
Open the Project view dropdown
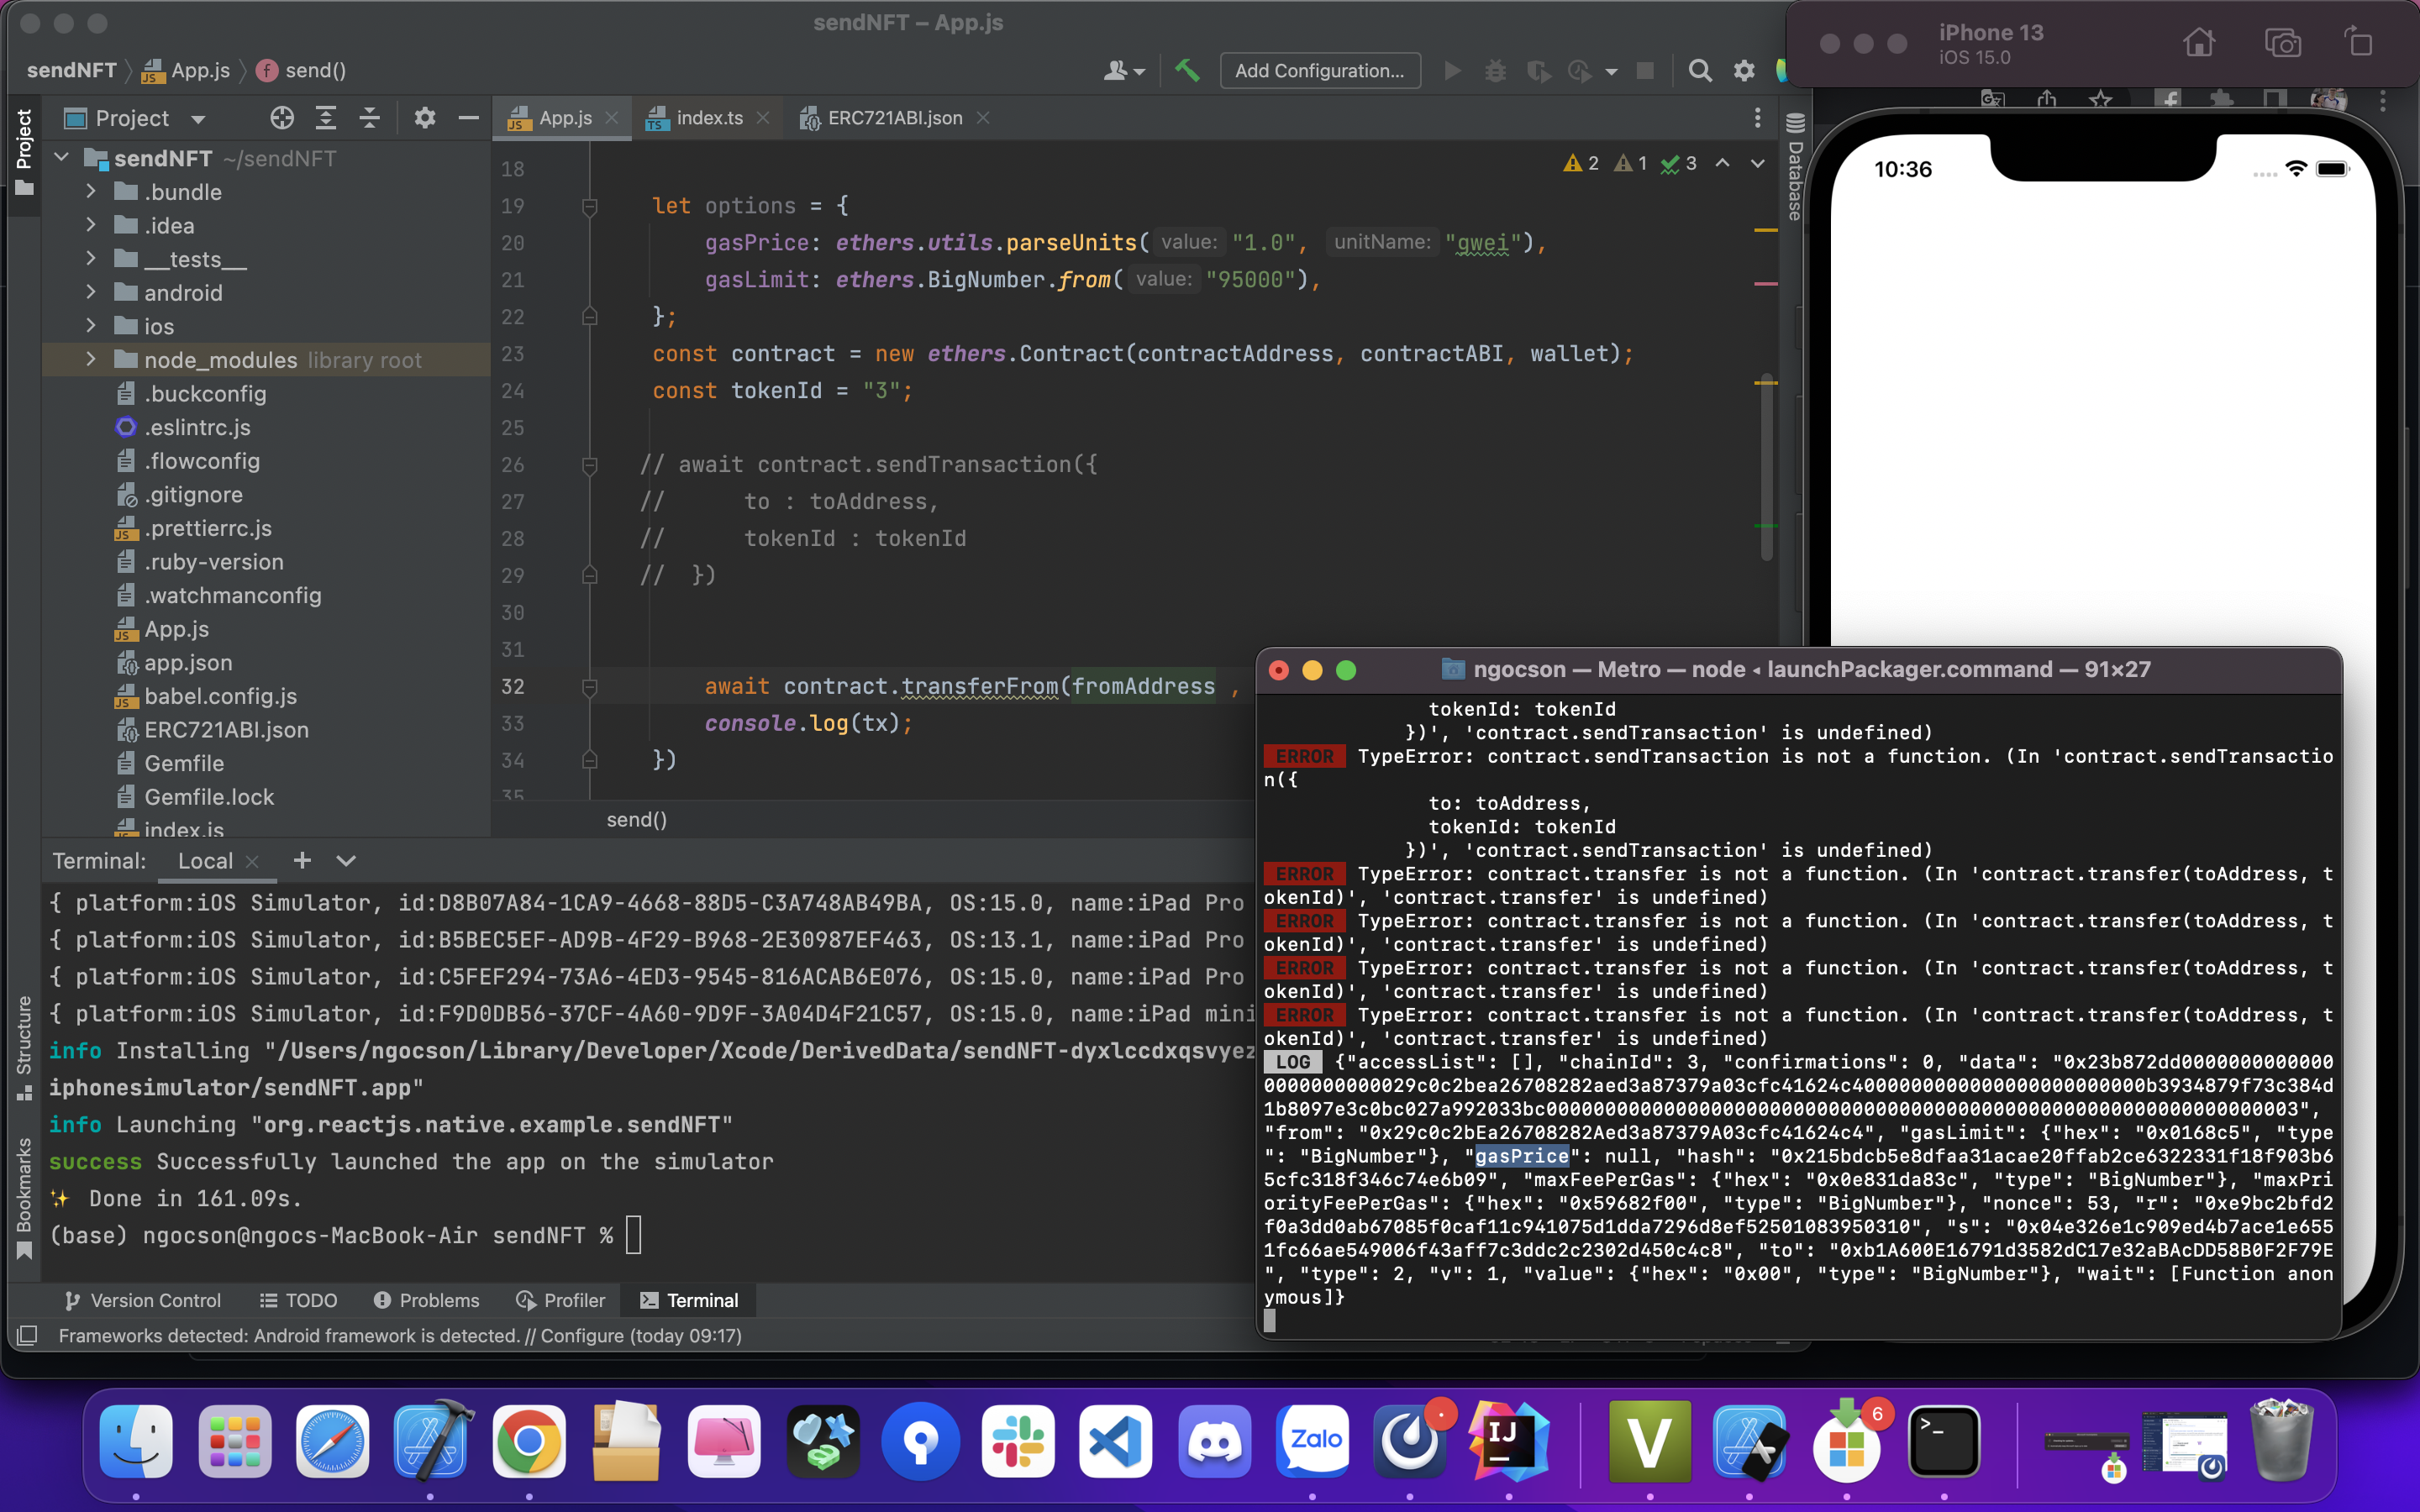click(x=198, y=119)
